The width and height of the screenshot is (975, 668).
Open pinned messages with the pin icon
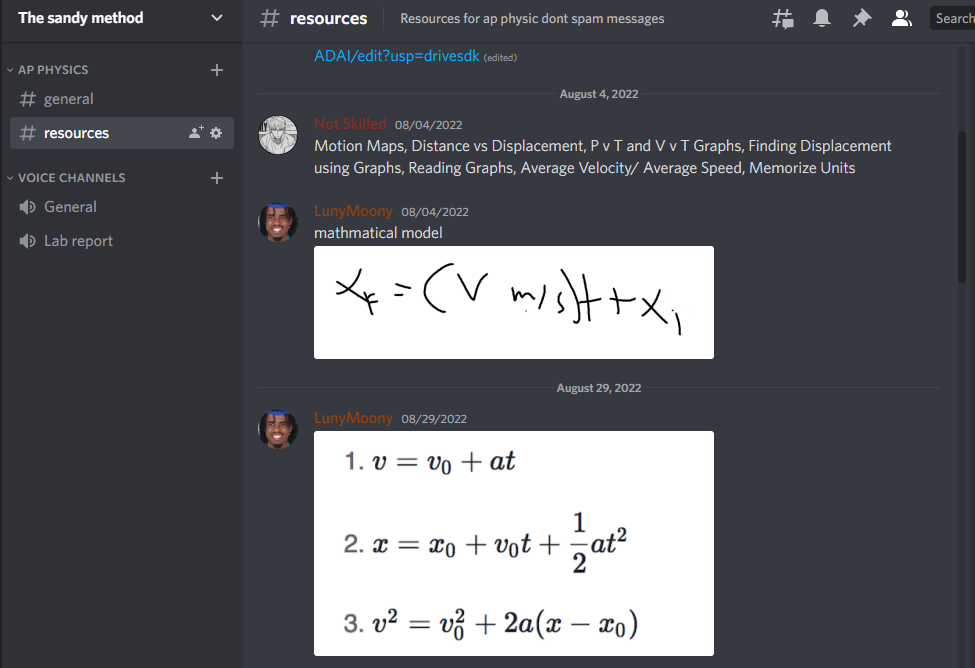tap(862, 19)
